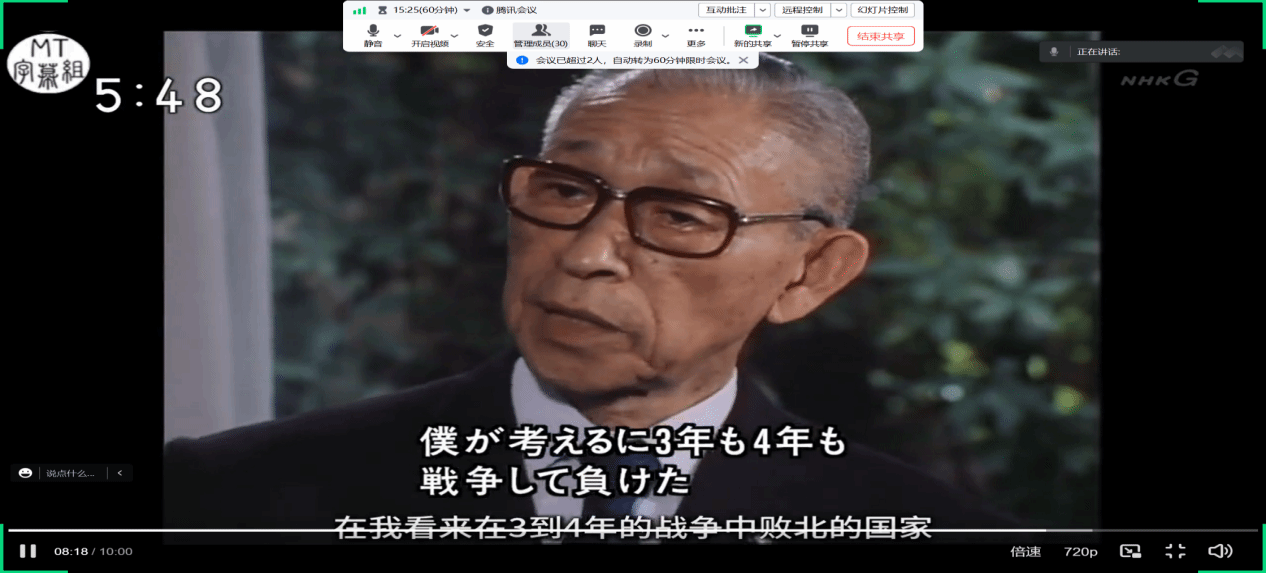Screen dimensions: 1266x573
Task: Seek on the video progress bar
Action: pos(633,530)
